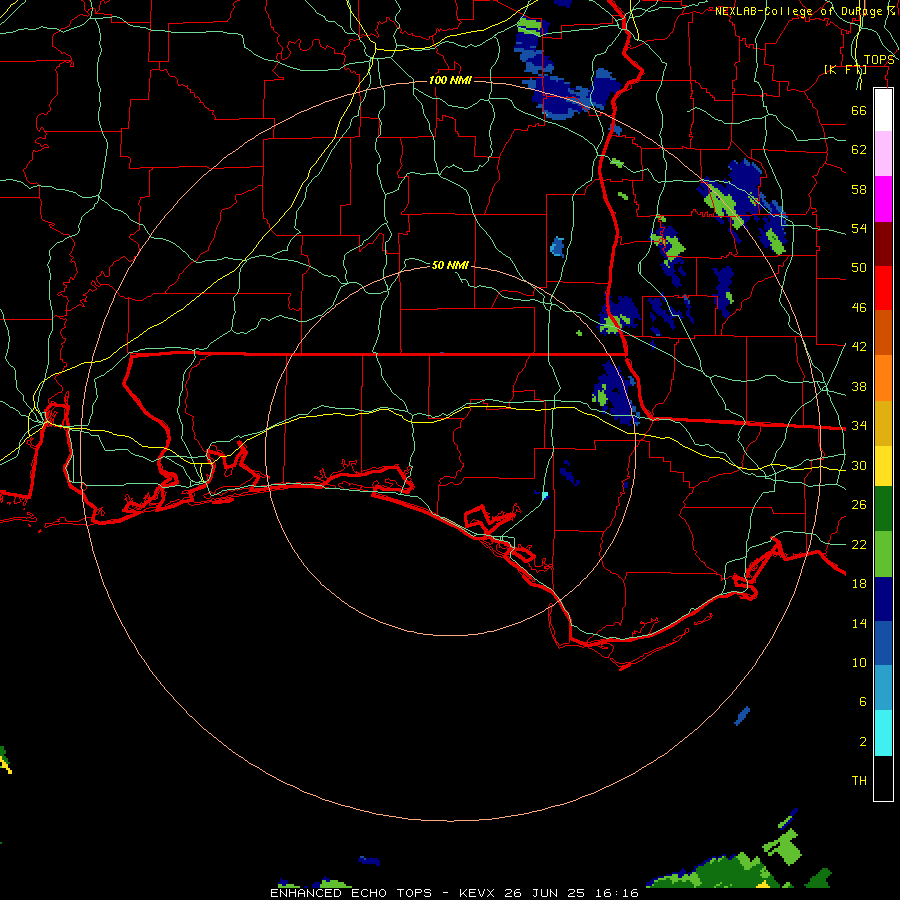The height and width of the screenshot is (900, 900).
Task: Click the legend value '58'
Action: pos(859,189)
